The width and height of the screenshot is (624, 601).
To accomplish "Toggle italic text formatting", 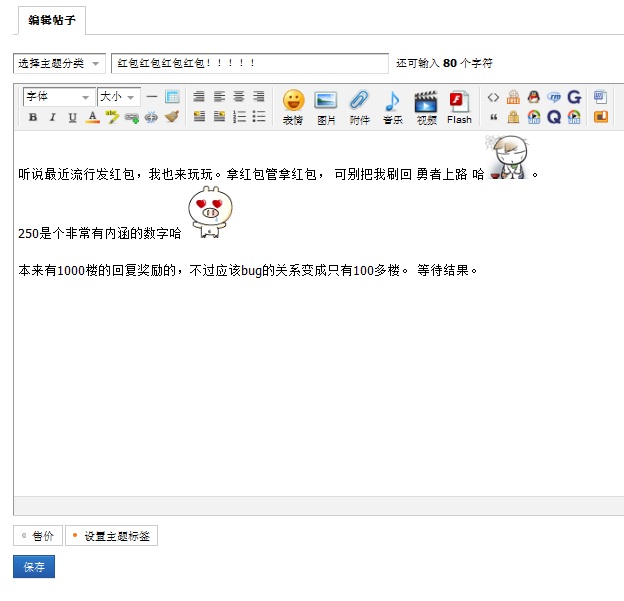I will point(53,117).
